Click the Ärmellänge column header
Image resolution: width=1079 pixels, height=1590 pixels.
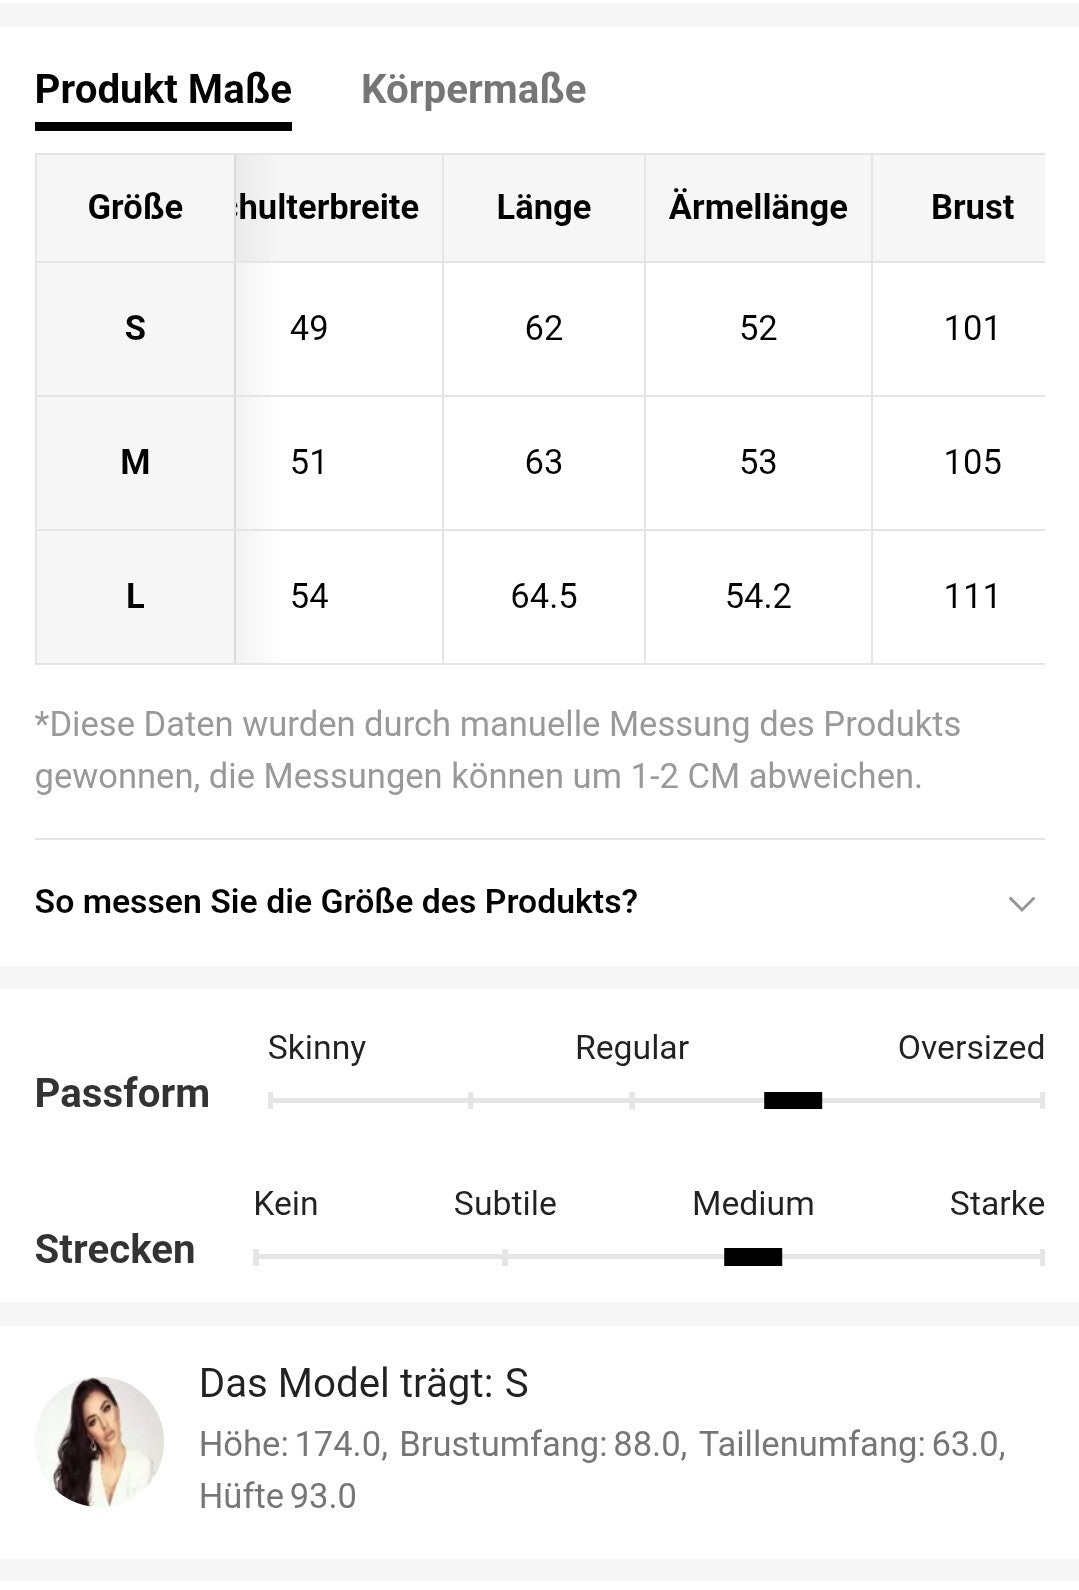(x=758, y=207)
